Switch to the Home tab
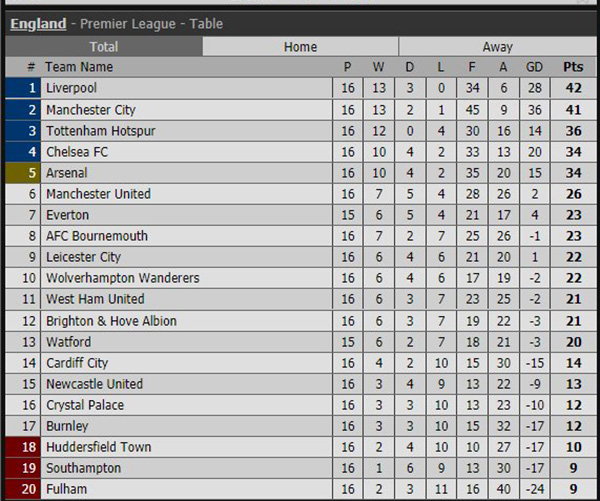The image size is (600, 501). (x=300, y=47)
